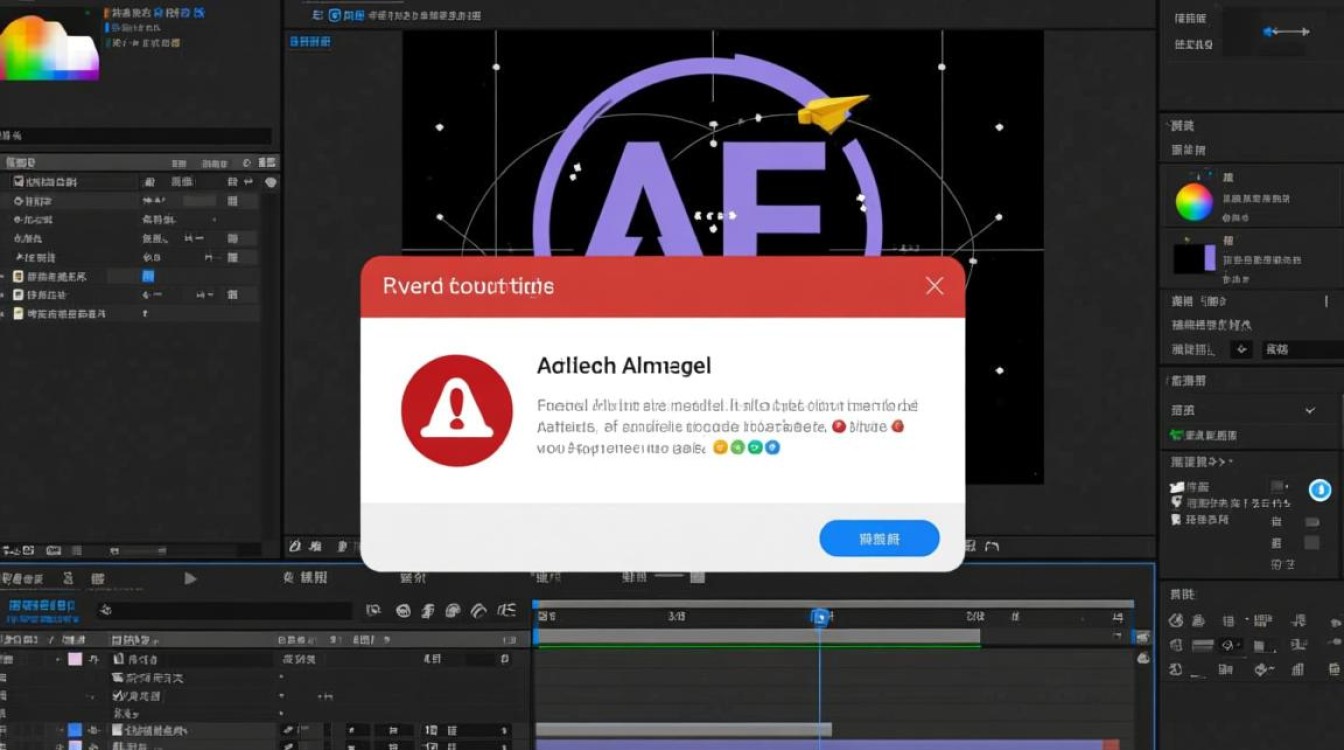
Task: Click the blue timecode at the timeline's top left
Action: (43, 606)
